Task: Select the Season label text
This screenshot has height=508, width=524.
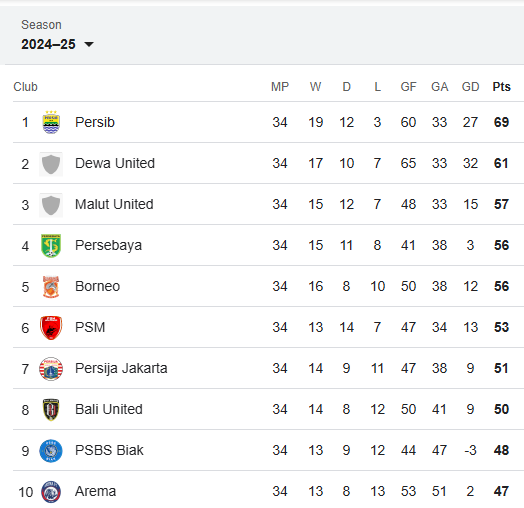Action: click(41, 25)
